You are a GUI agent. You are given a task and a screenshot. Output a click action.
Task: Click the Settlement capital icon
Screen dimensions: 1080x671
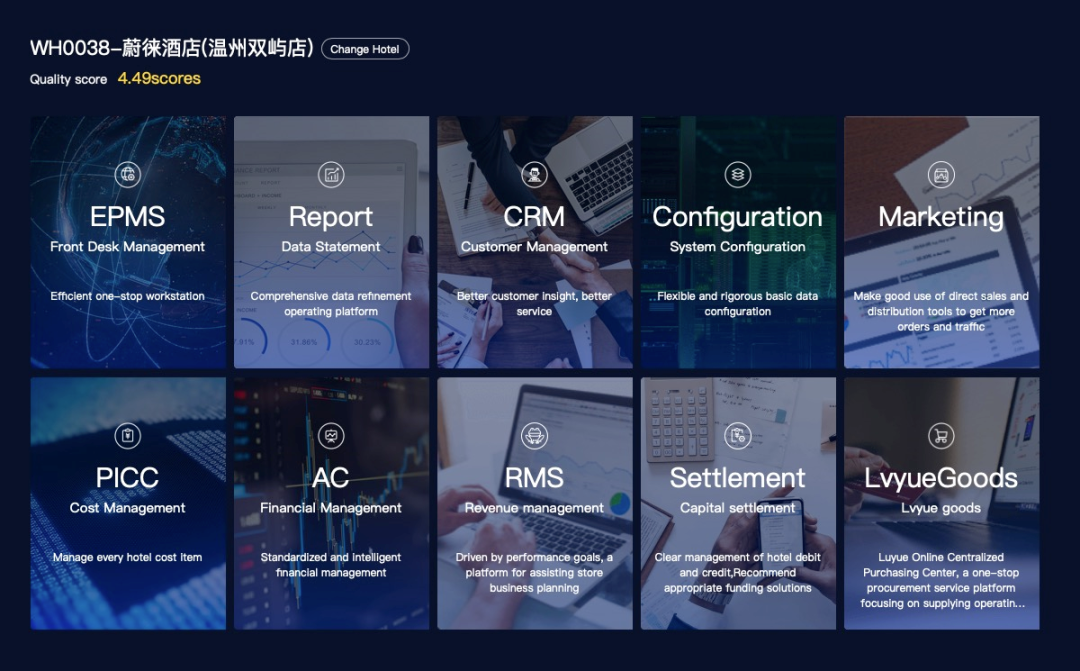[738, 435]
